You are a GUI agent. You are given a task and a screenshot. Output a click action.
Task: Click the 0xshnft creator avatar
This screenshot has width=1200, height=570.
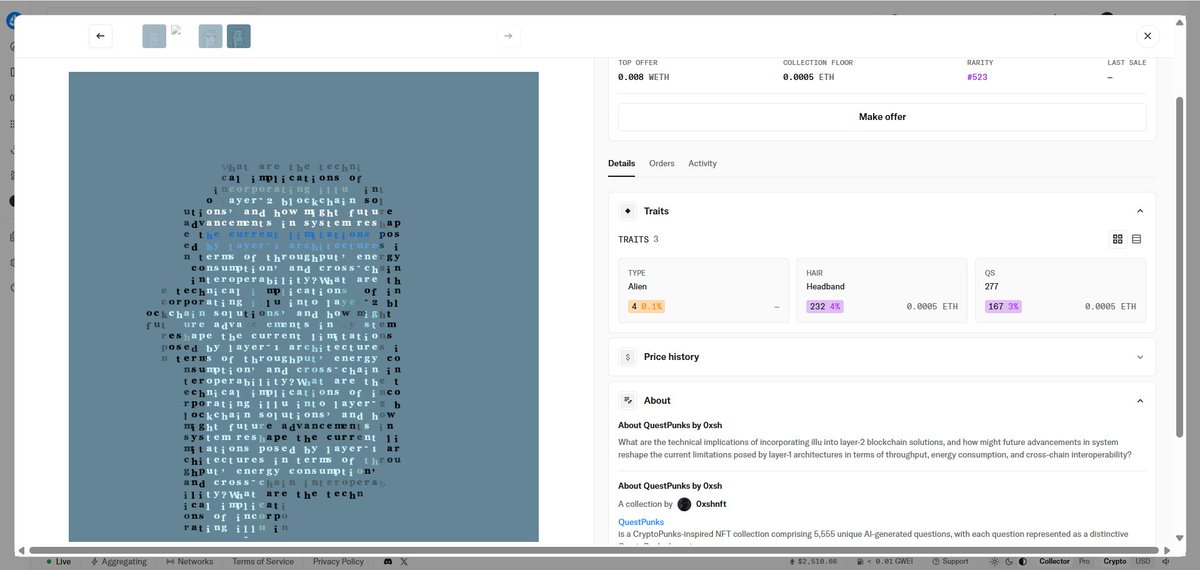[x=685, y=505]
